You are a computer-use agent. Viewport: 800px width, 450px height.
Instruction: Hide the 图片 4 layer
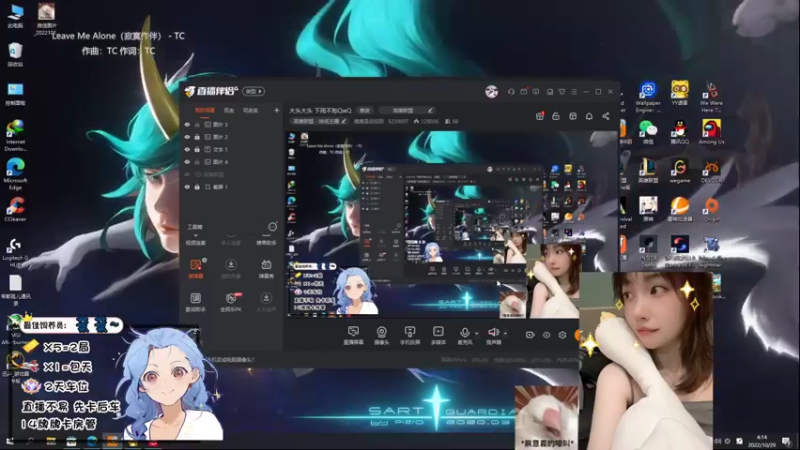tap(187, 162)
